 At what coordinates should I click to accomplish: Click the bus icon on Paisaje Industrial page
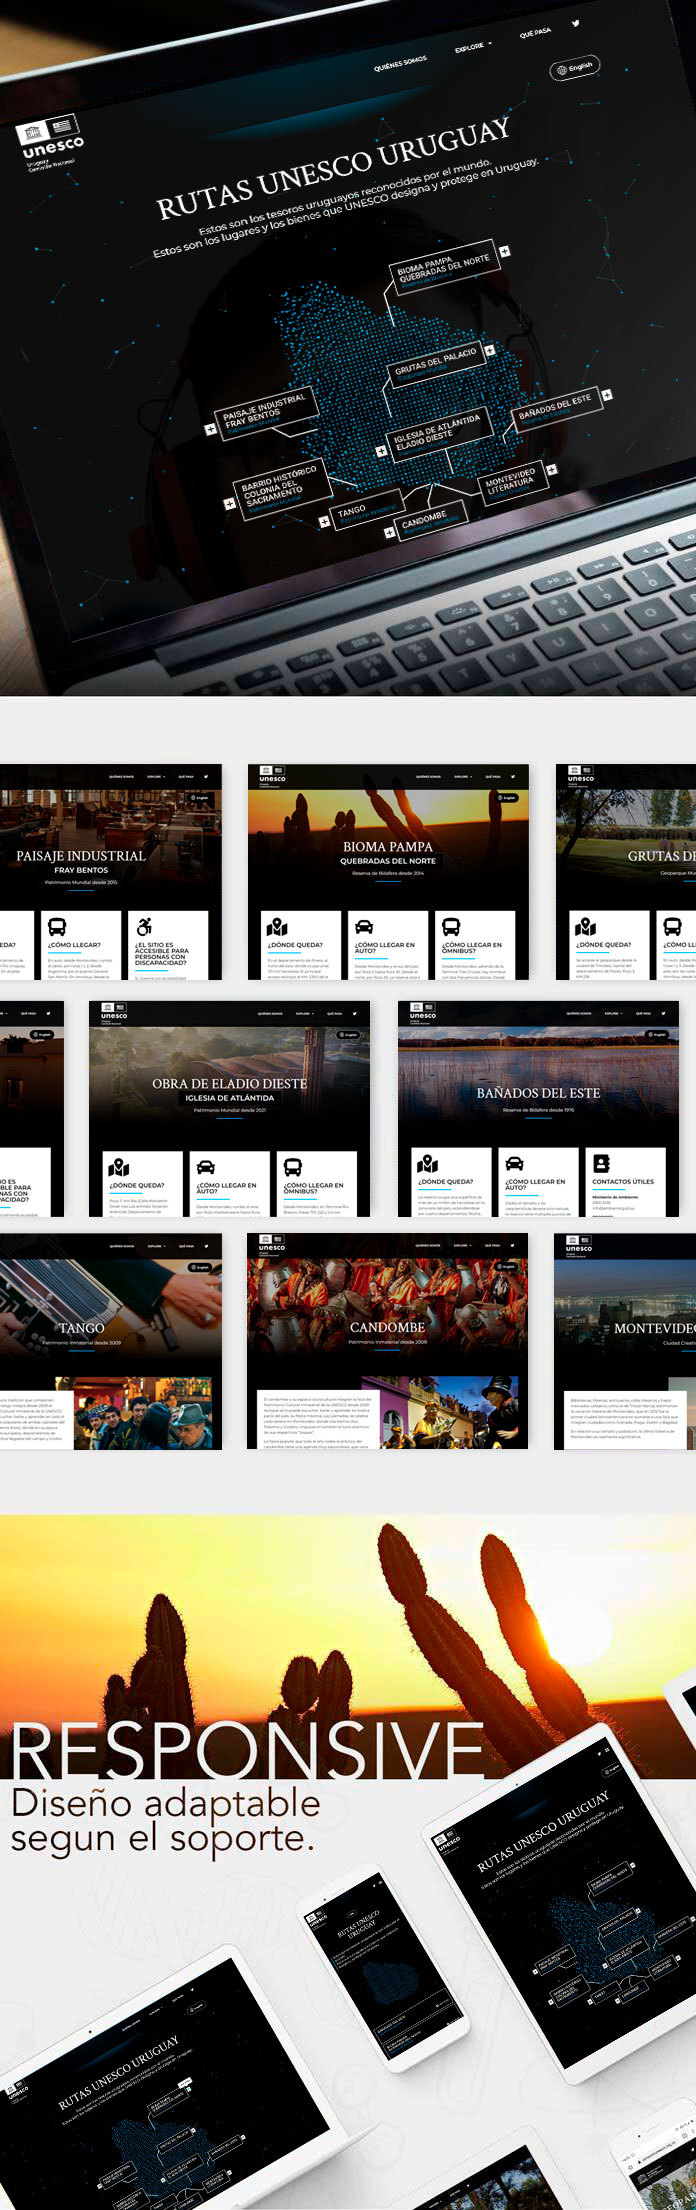tap(57, 927)
